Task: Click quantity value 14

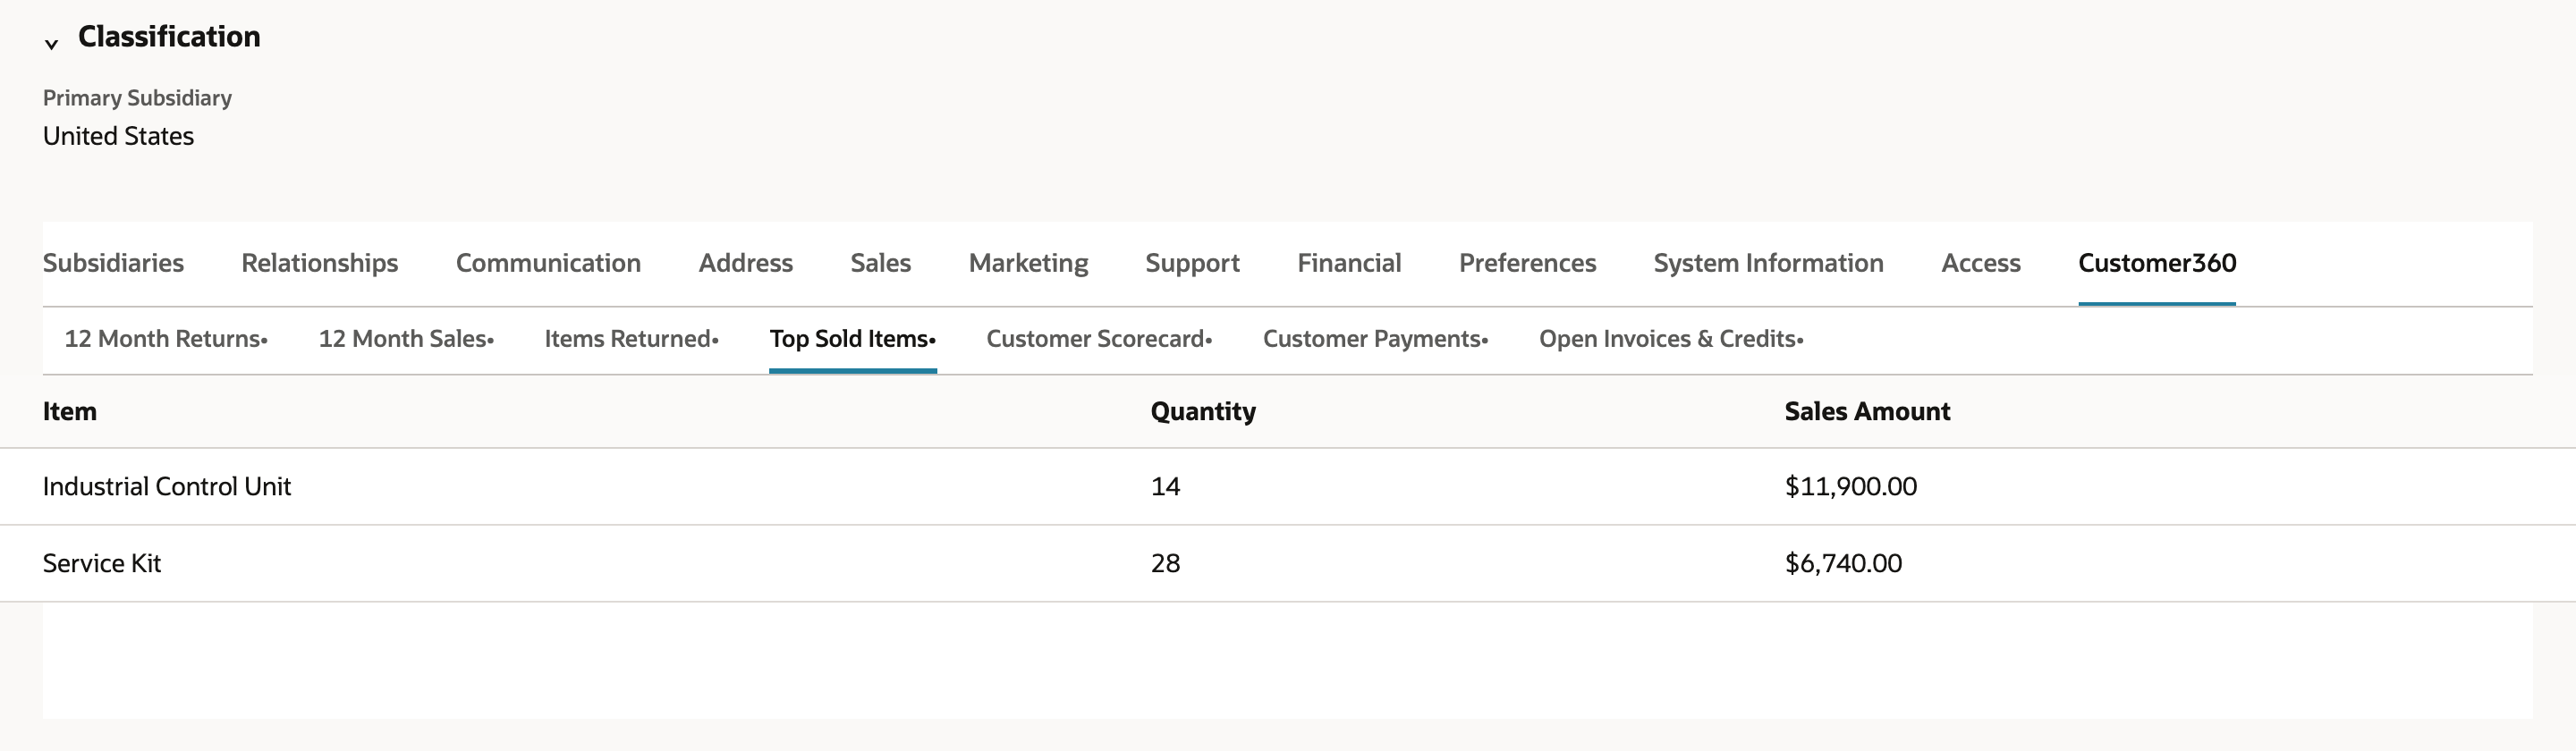Action: click(x=1166, y=486)
